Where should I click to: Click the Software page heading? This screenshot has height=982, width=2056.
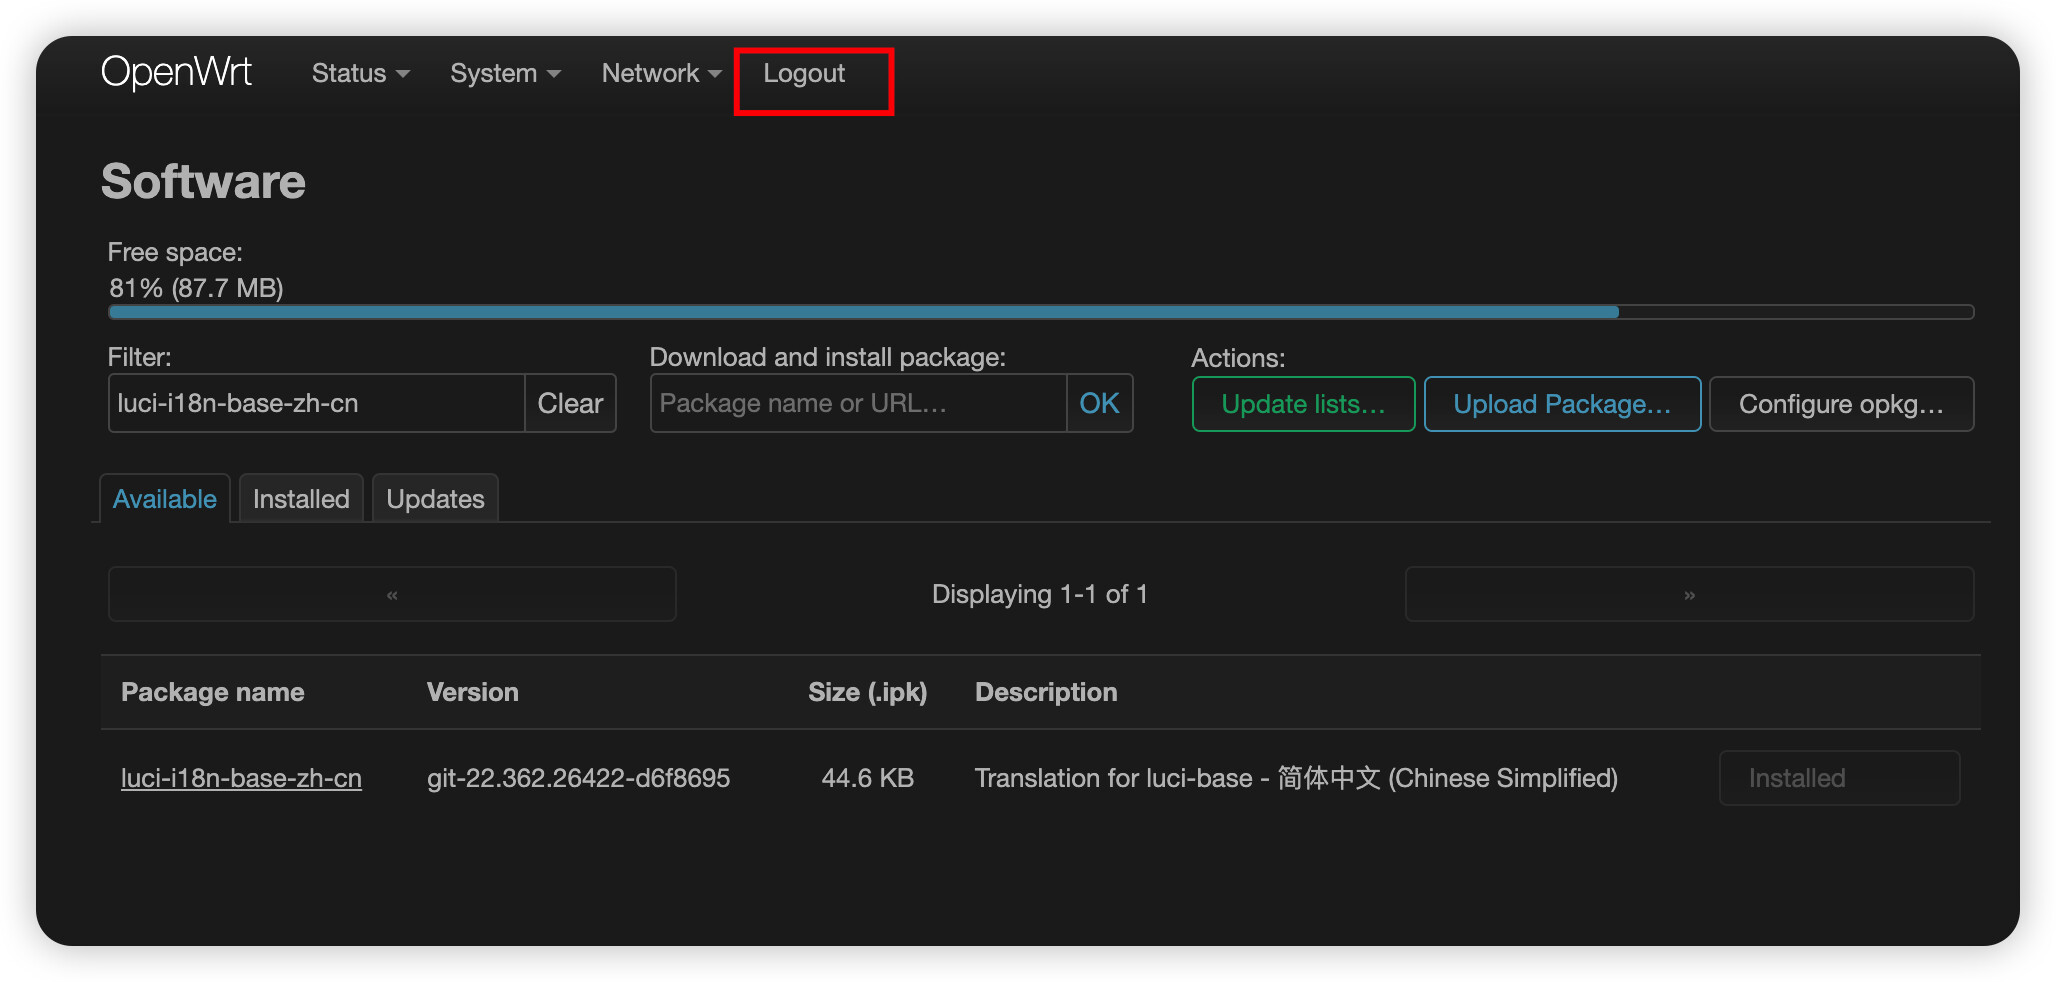click(203, 181)
